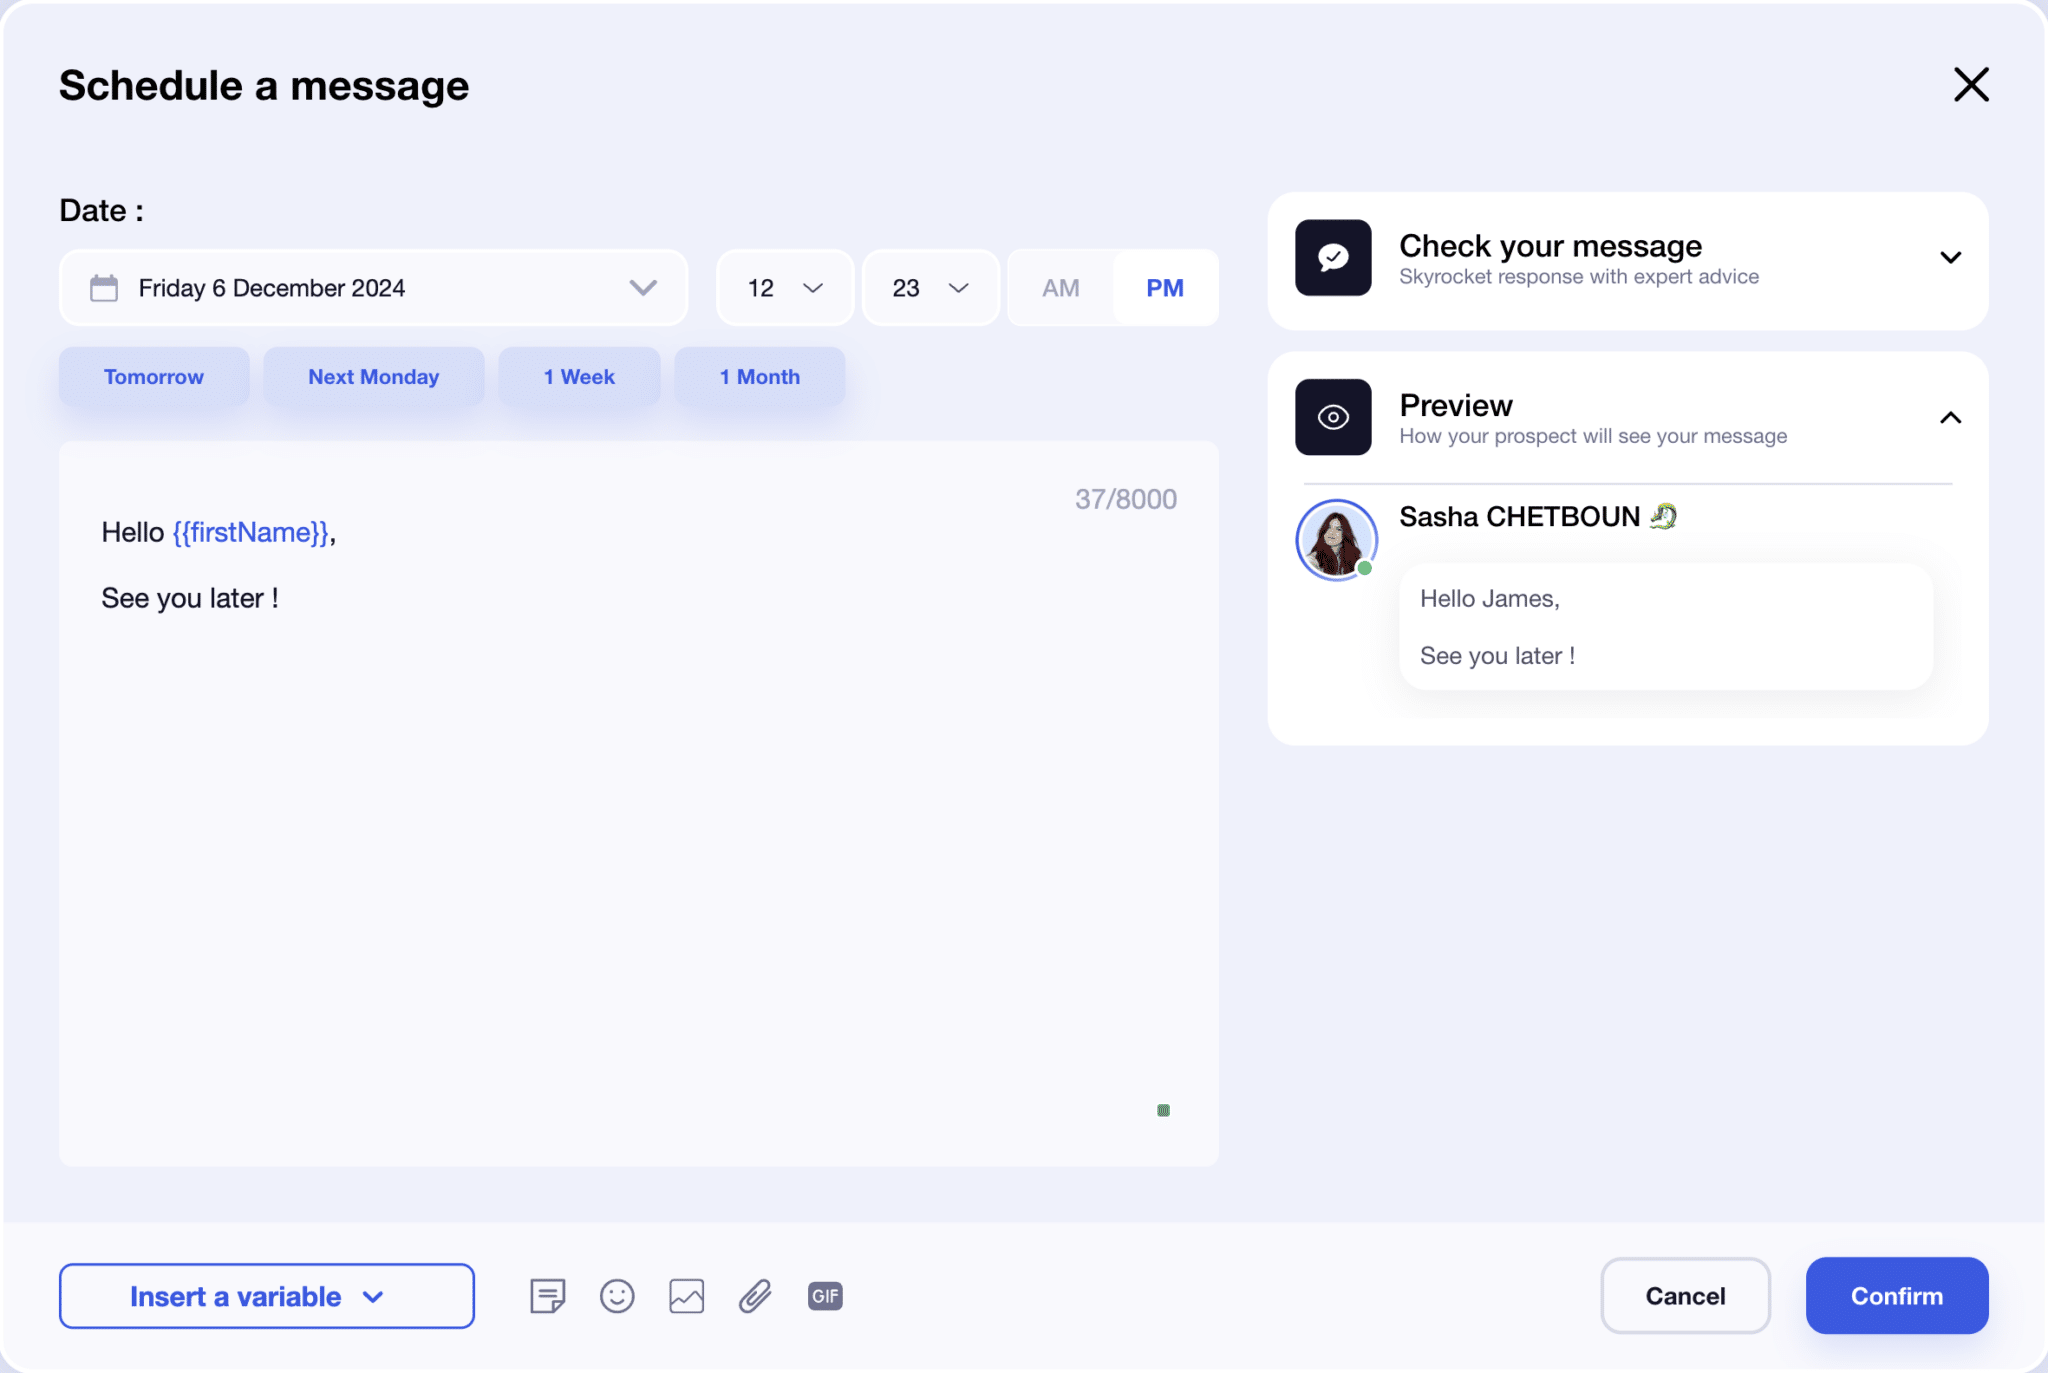Click inside the message text area
The width and height of the screenshot is (2048, 1373).
click(x=640, y=800)
